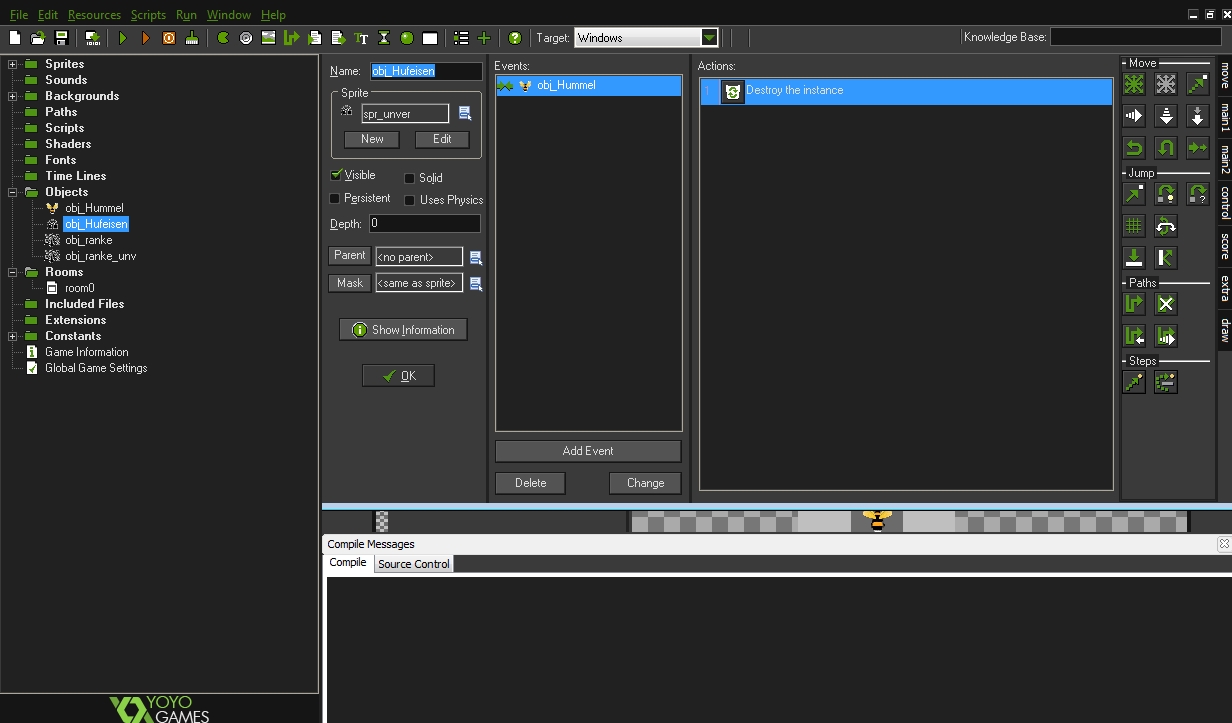Toggle the Visible checkbox
Viewport: 1232px width, 723px height.
point(336,175)
